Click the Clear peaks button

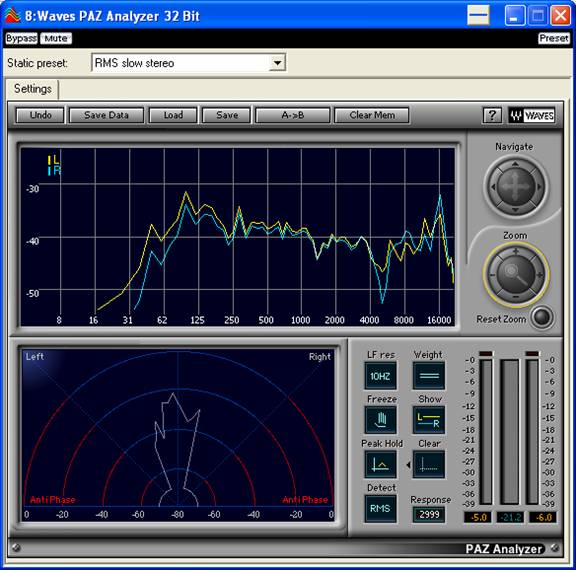(x=429, y=465)
